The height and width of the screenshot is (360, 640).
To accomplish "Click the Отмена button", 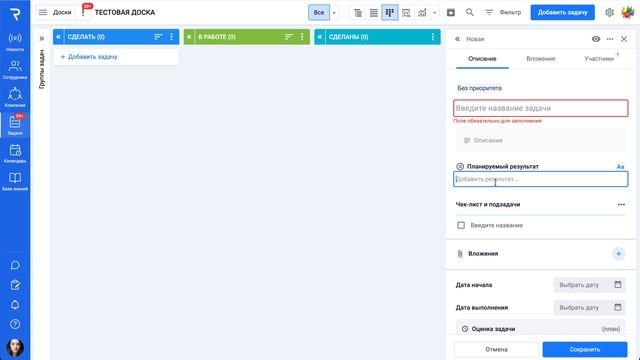I will 496,349.
